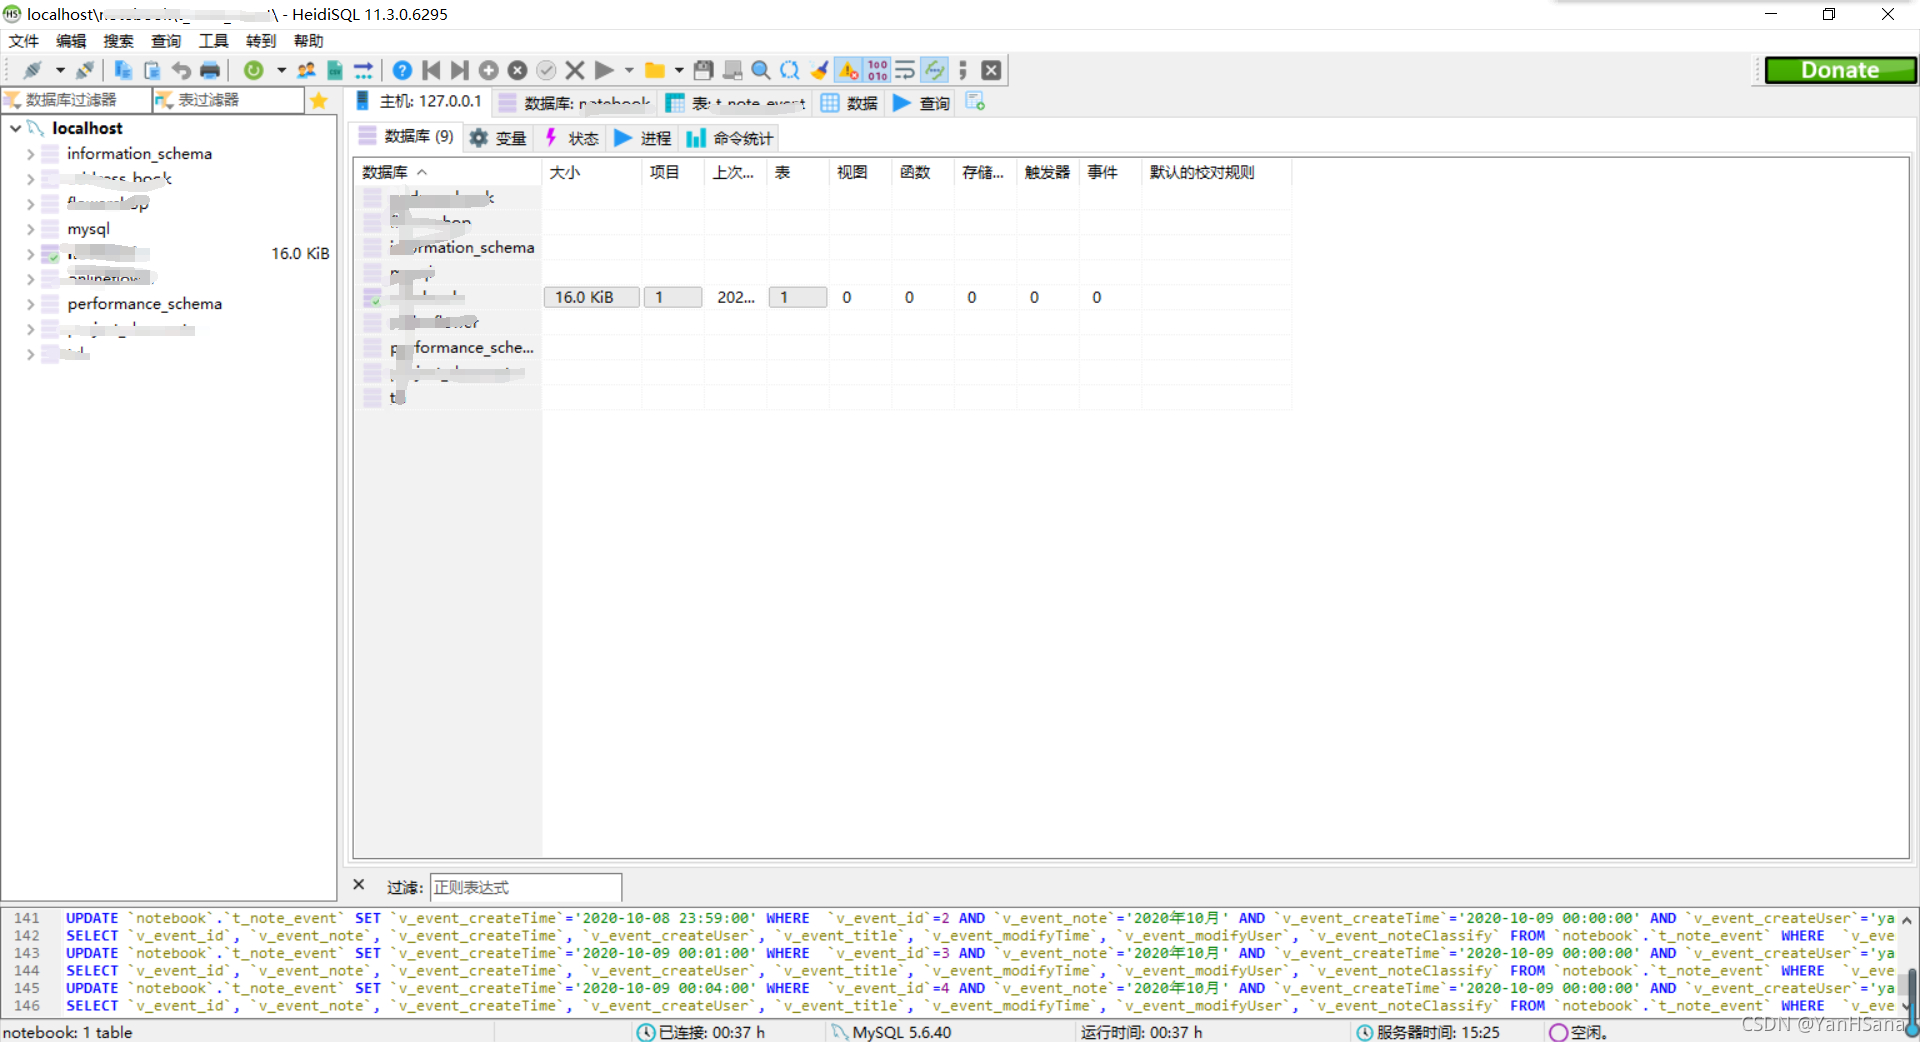Open the folder icon dropdown arrow
The width and height of the screenshot is (1920, 1042).
pyautogui.click(x=679, y=70)
